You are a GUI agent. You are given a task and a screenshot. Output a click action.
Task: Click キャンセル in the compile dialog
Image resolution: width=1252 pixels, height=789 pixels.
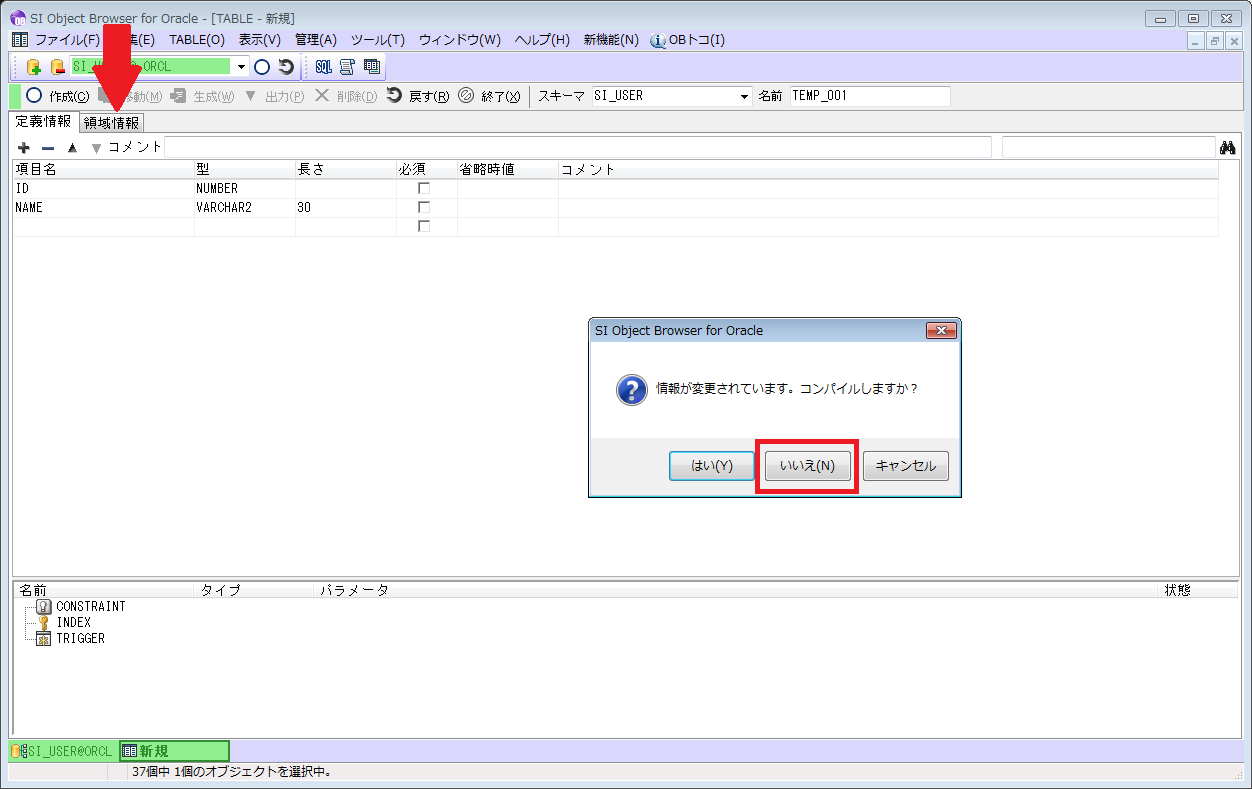[906, 466]
